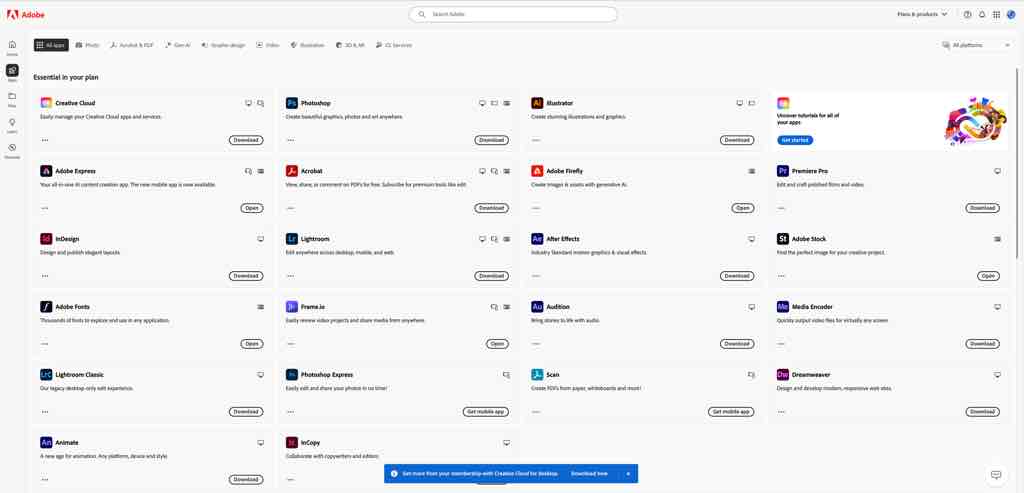
Task: Open Home from the left sidebar
Action: click(12, 47)
